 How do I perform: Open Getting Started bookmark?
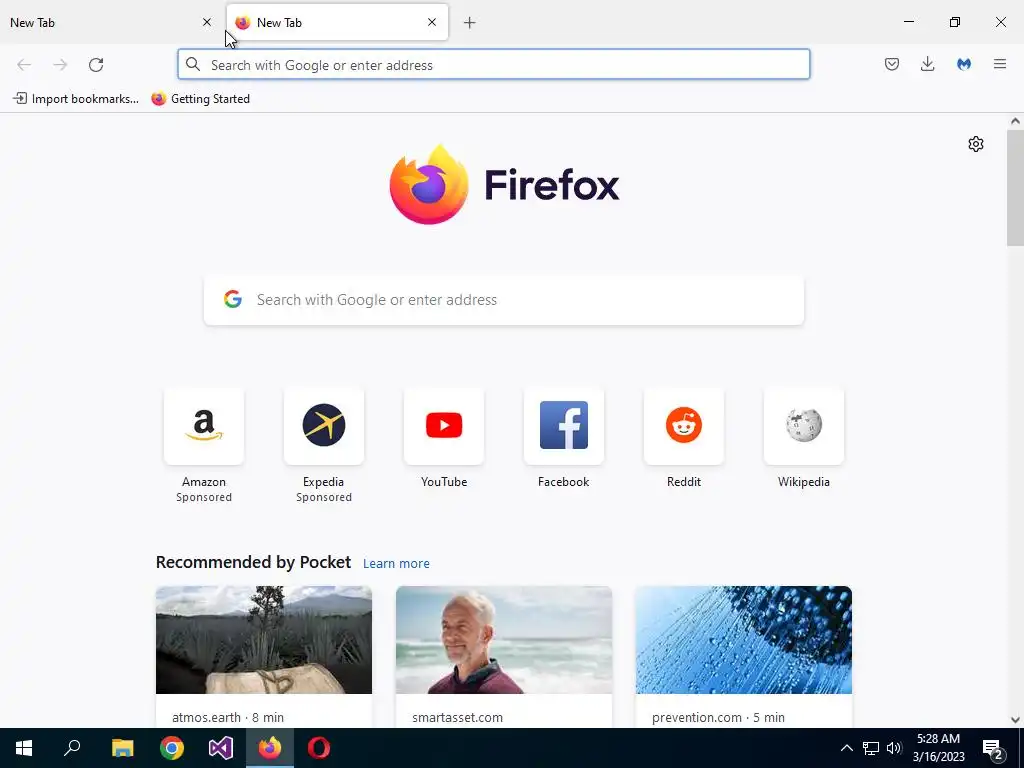coord(200,99)
